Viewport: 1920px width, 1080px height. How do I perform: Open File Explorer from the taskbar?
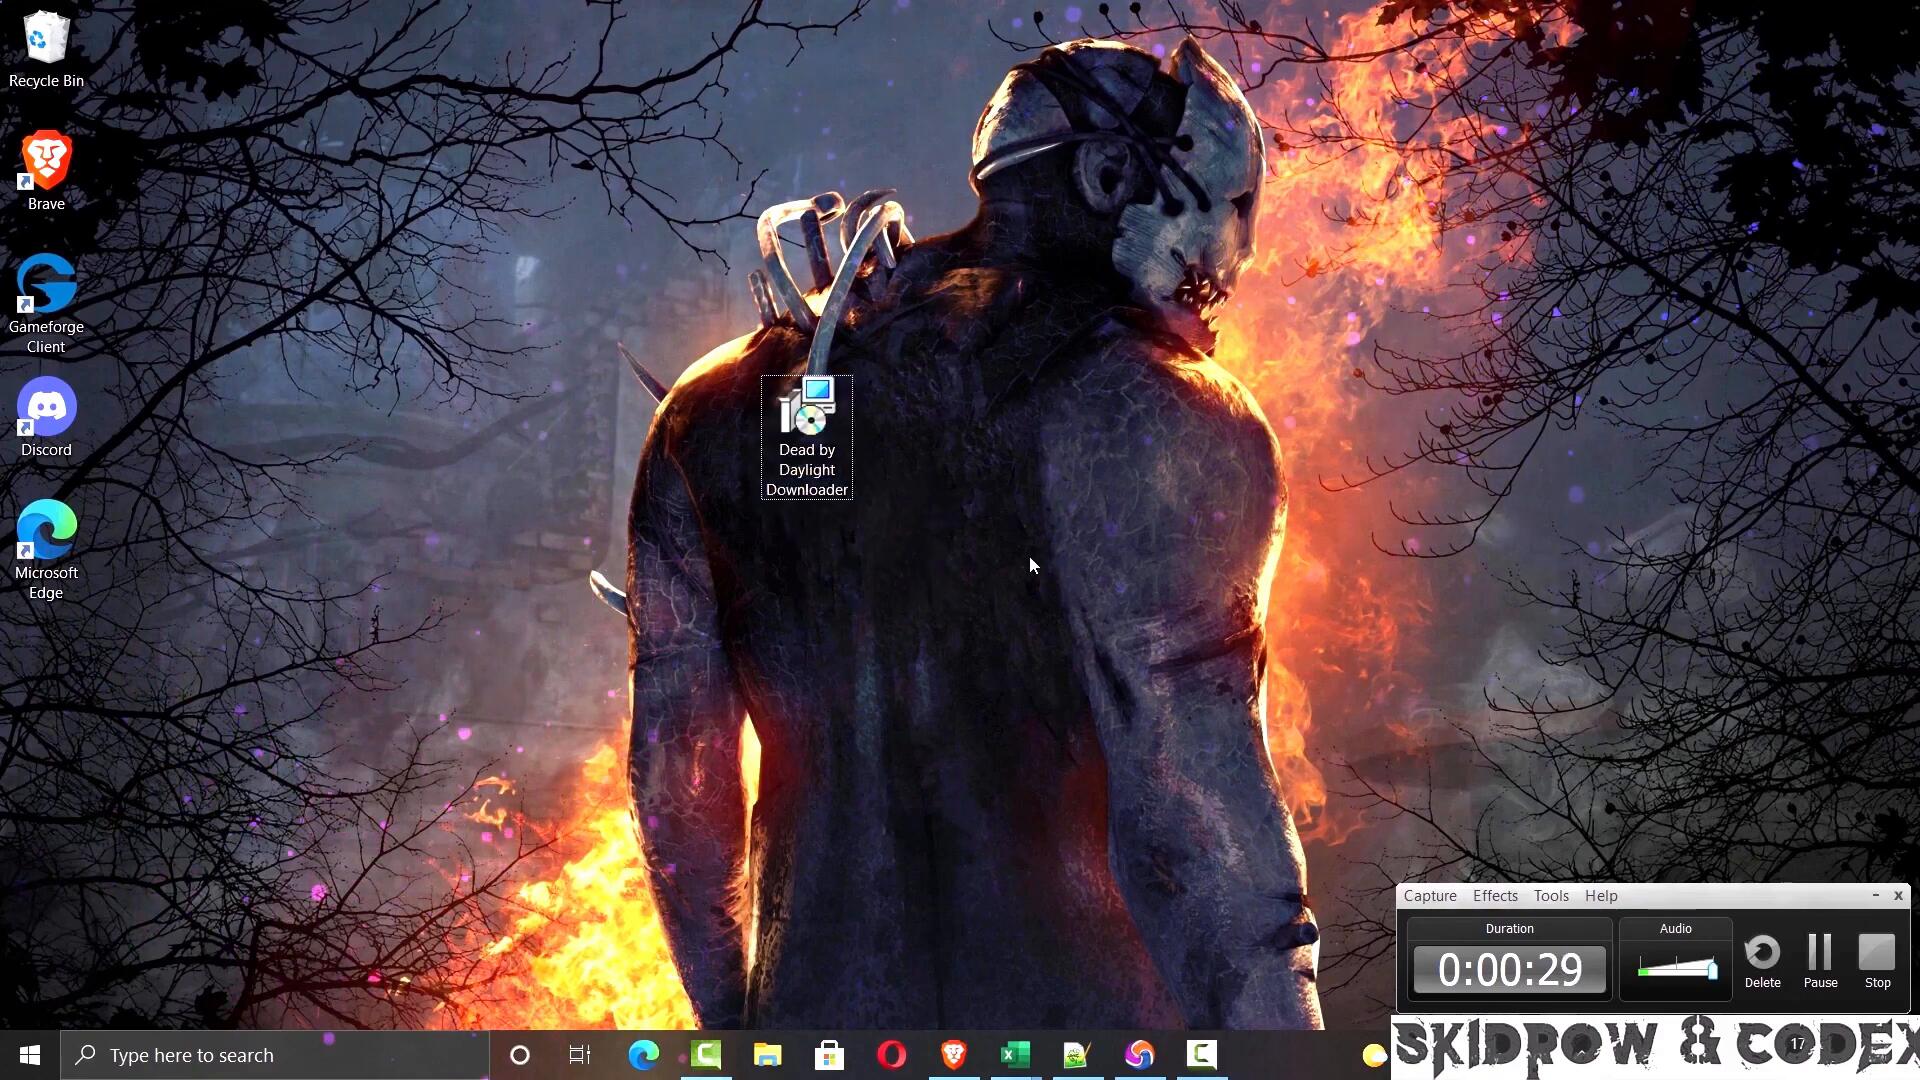(767, 1055)
